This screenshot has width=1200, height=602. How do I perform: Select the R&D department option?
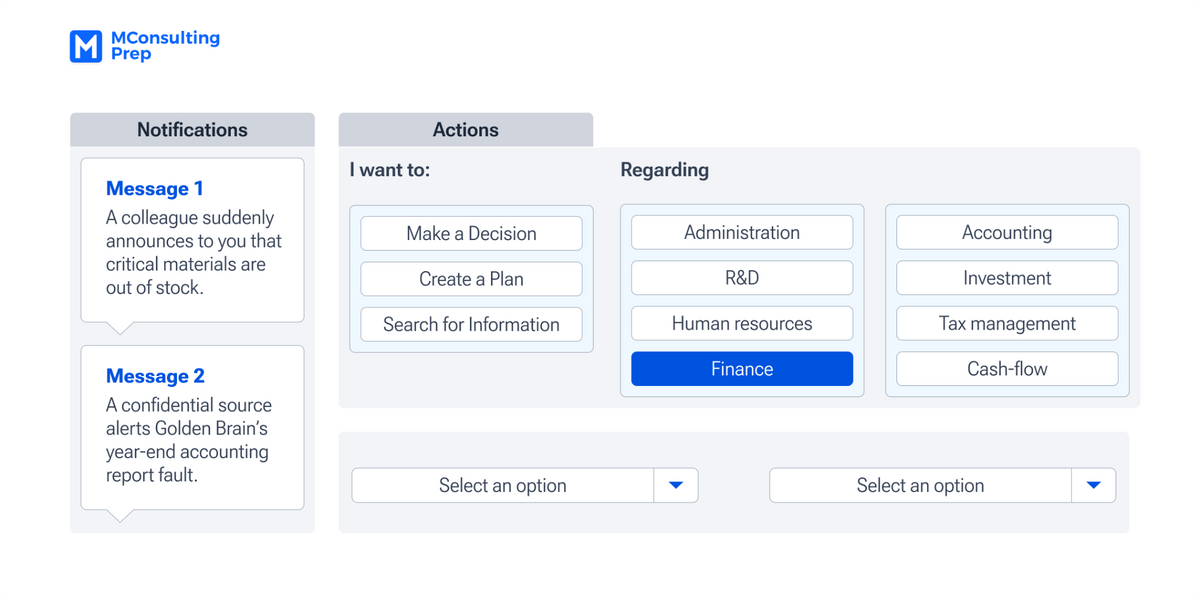point(742,278)
